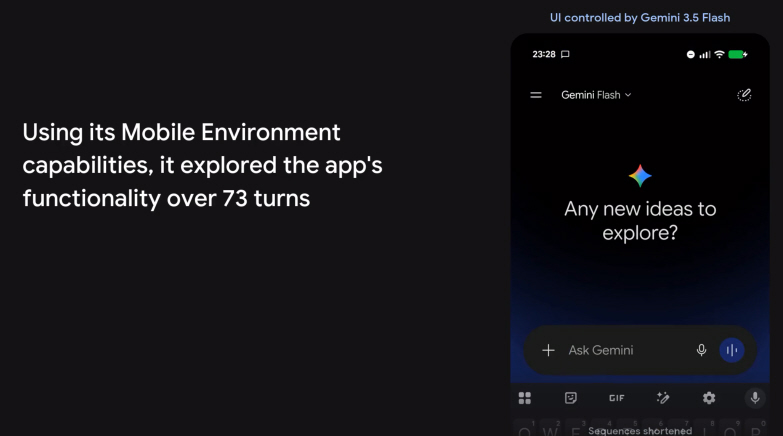Tap the signal strength icon in the status bar
Screen dimensions: 783x436
point(705,54)
